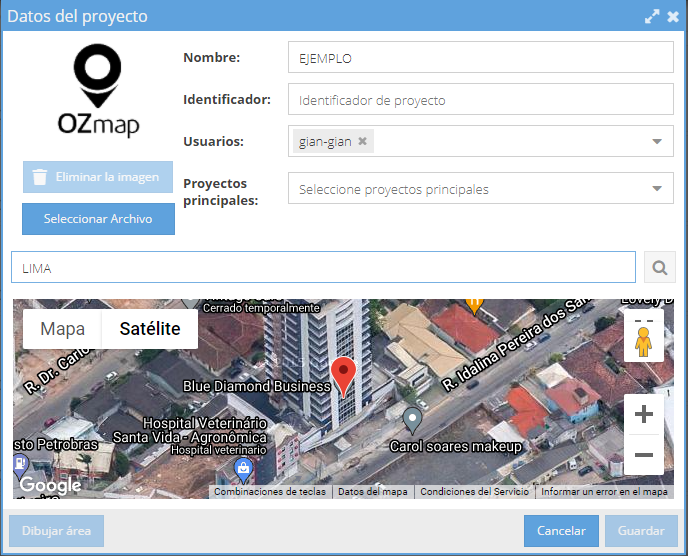Image resolution: width=688 pixels, height=556 pixels.
Task: Click the gian-gian user tag text
Action: (x=325, y=141)
